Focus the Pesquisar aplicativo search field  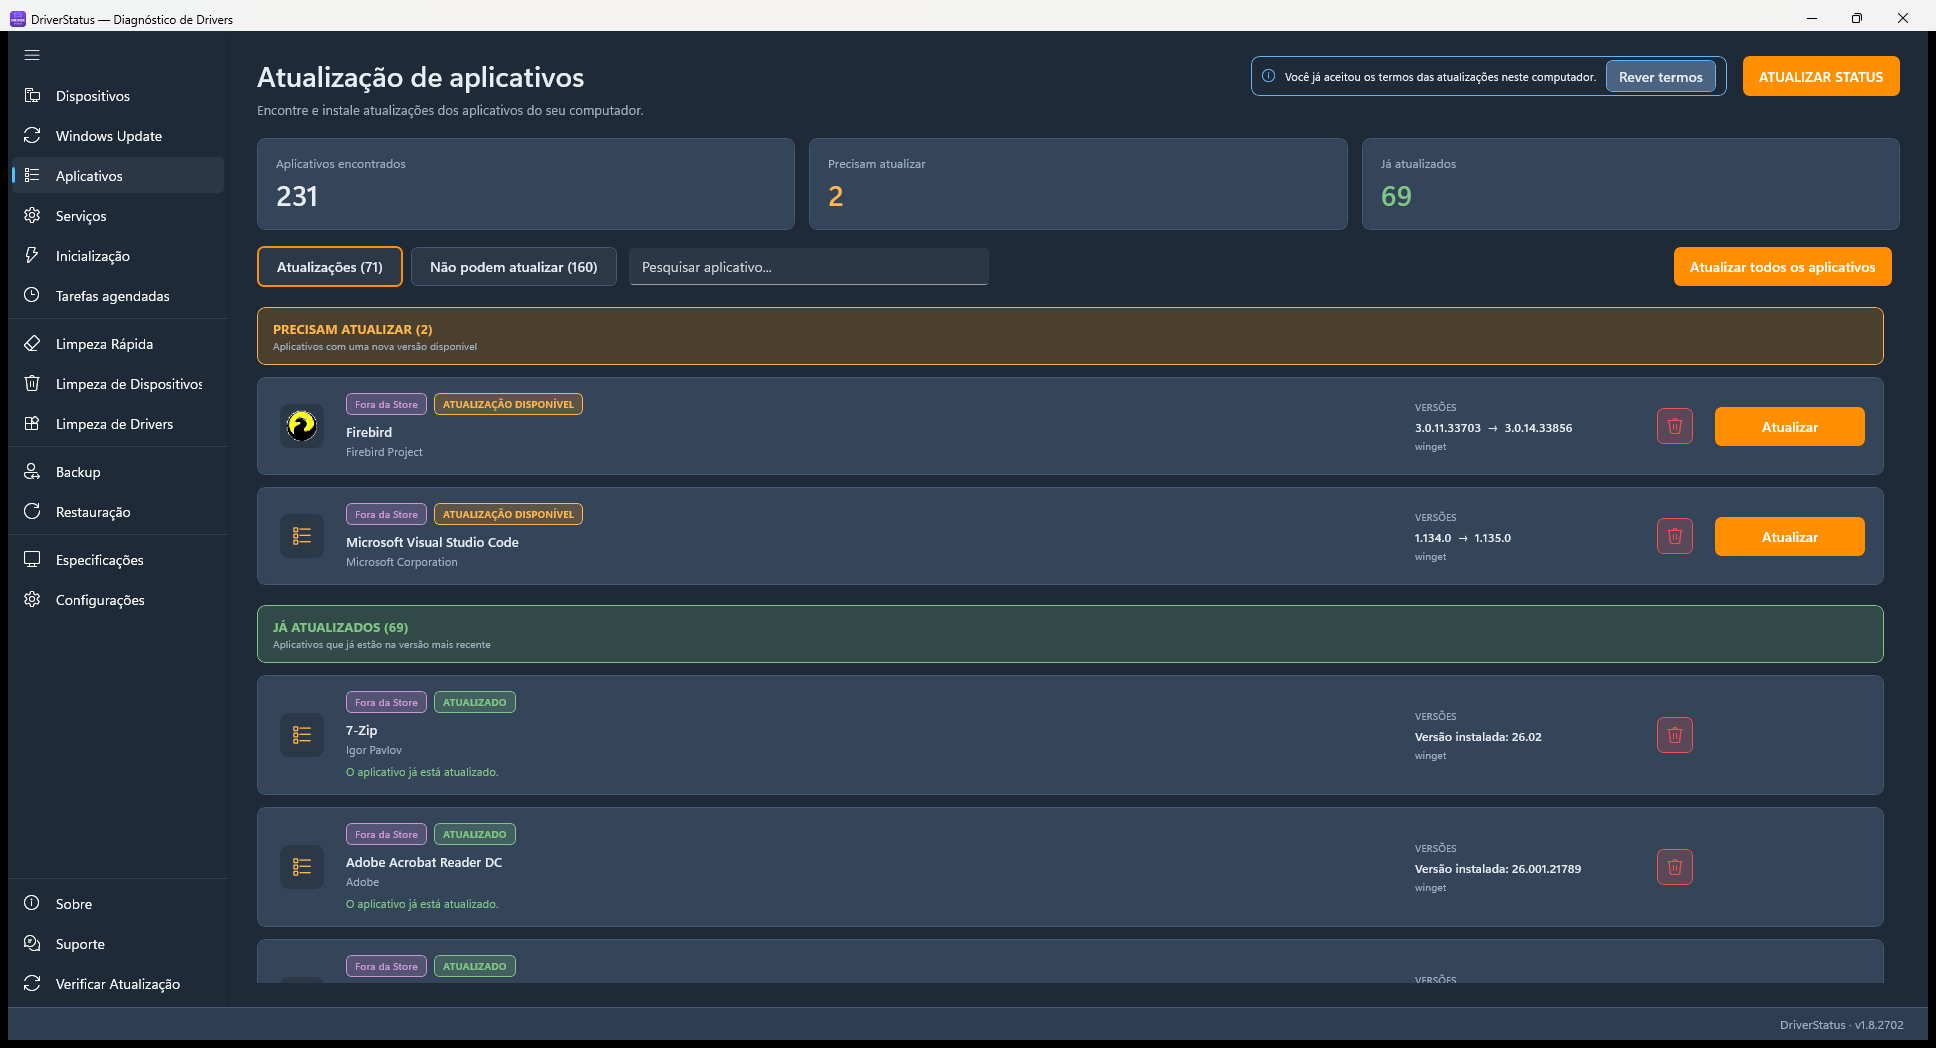tap(809, 267)
